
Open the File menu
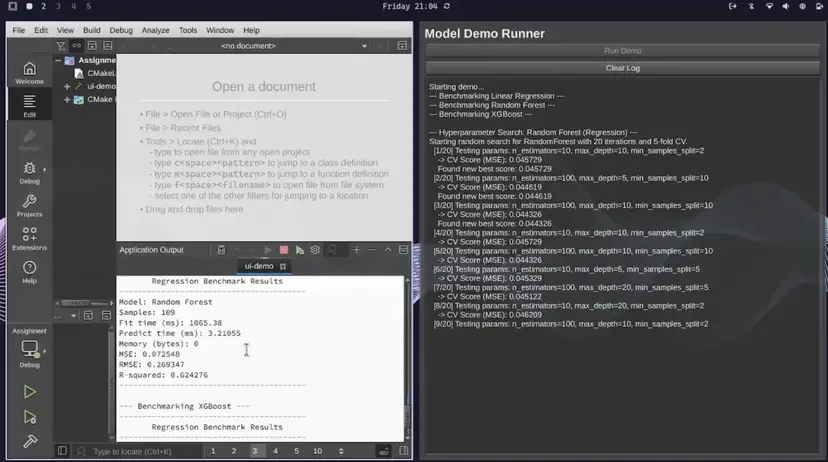pos(18,30)
